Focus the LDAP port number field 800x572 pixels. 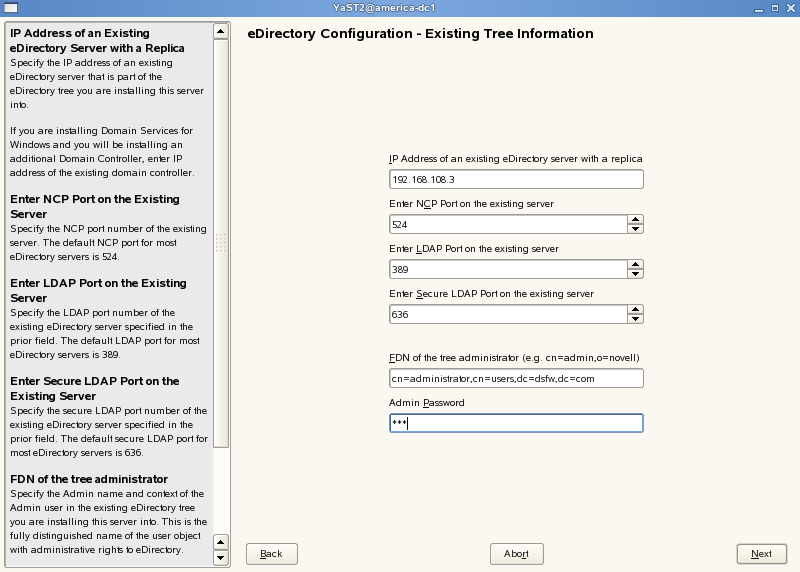click(507, 269)
